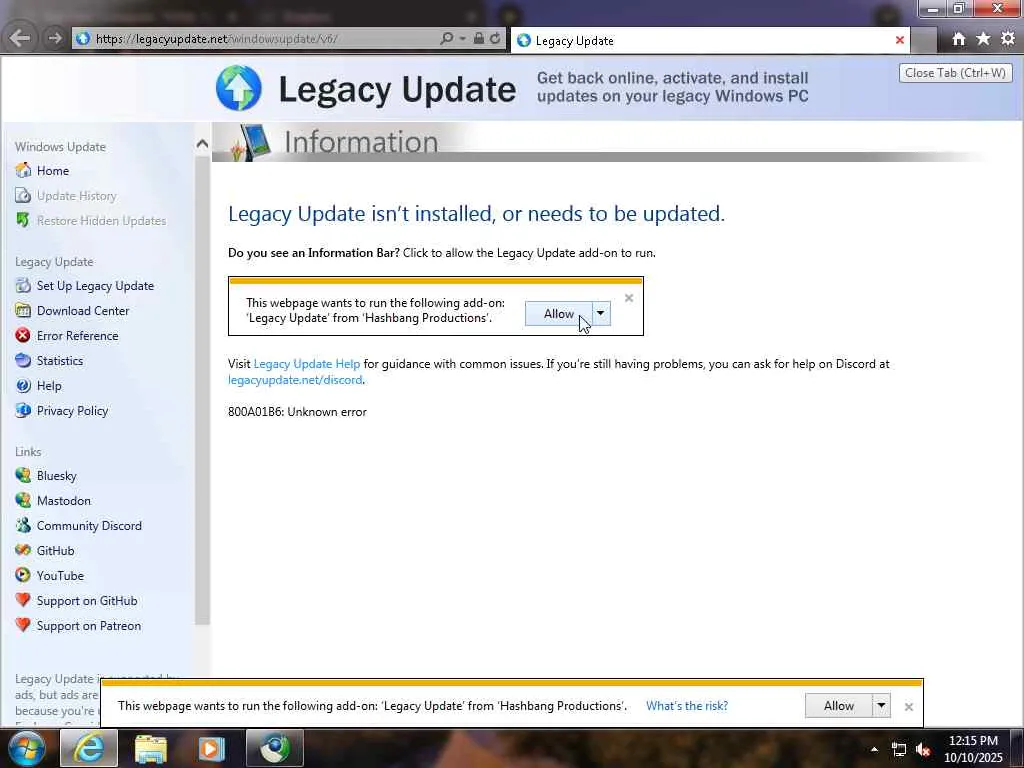Open the Statistics page
This screenshot has width=1024, height=768.
tap(60, 360)
